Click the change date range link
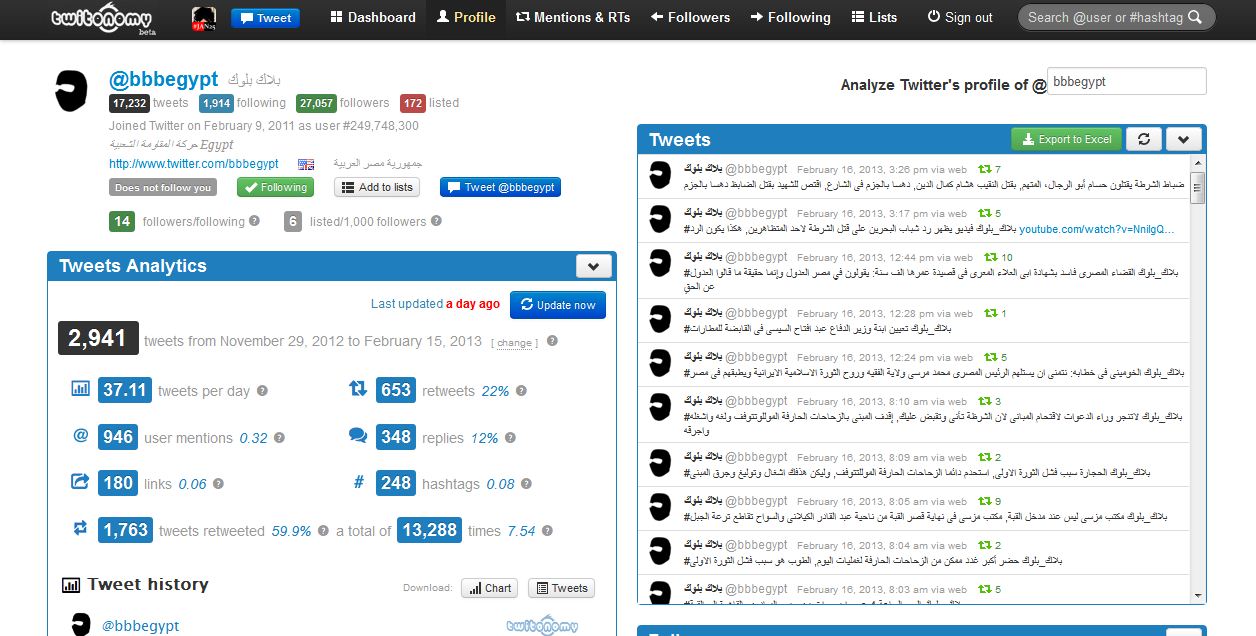 [x=514, y=343]
